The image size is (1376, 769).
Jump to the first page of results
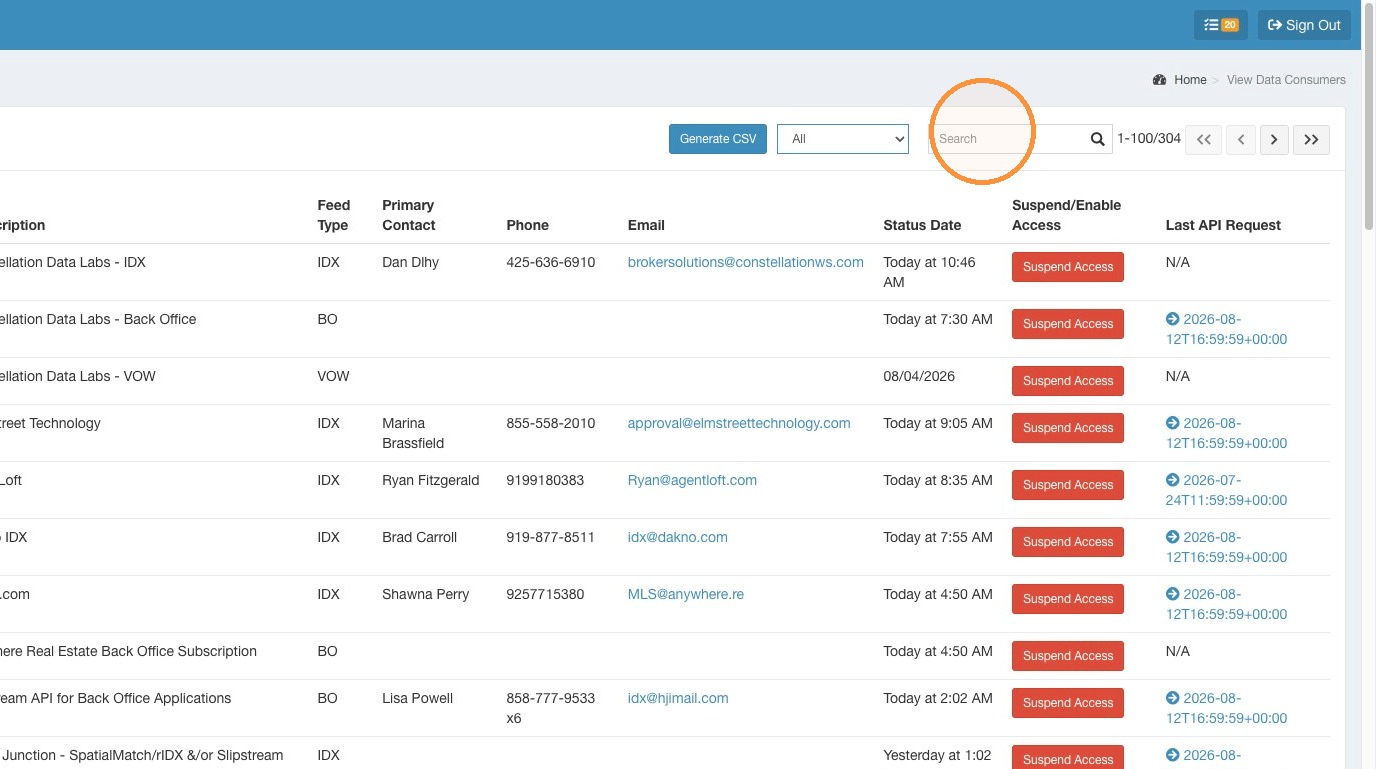point(1204,139)
